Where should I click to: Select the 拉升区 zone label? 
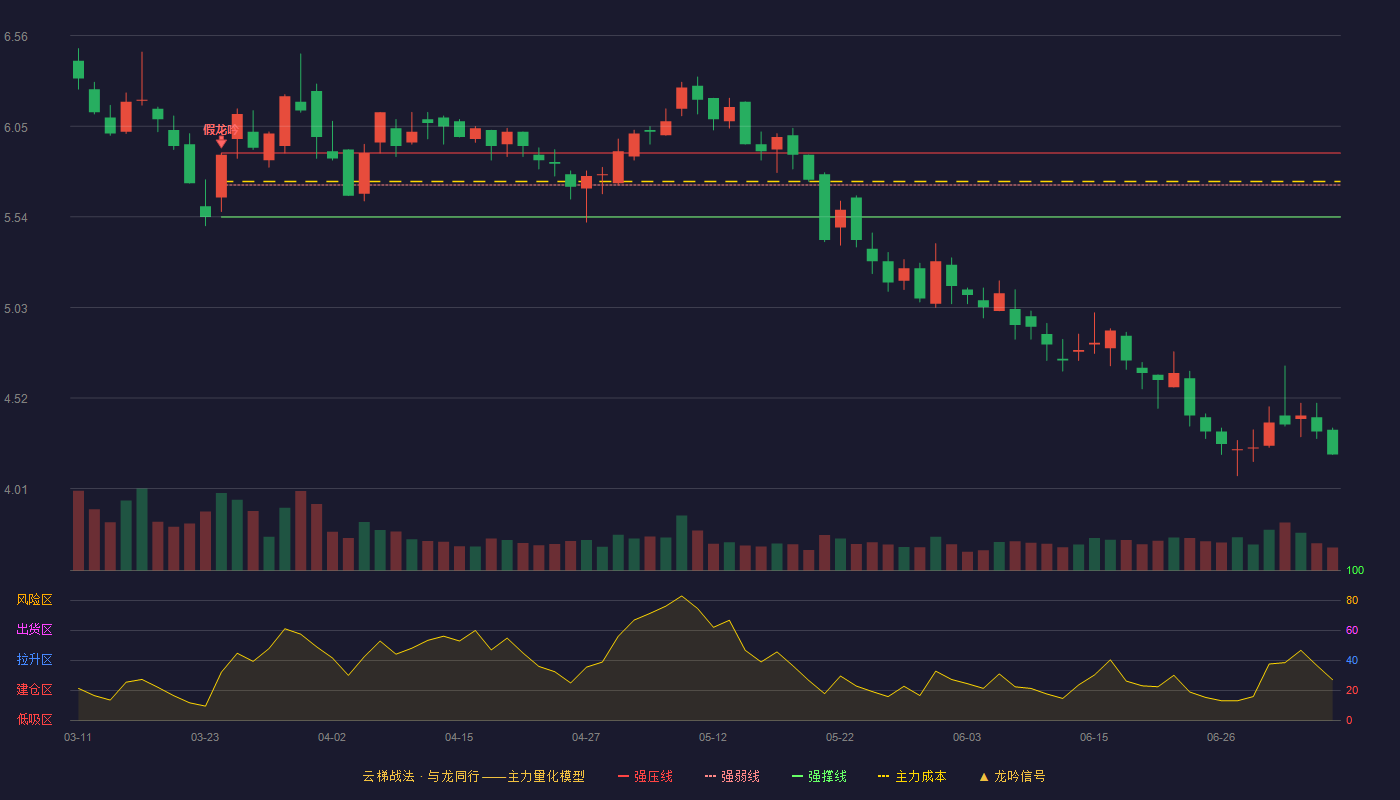(34, 660)
